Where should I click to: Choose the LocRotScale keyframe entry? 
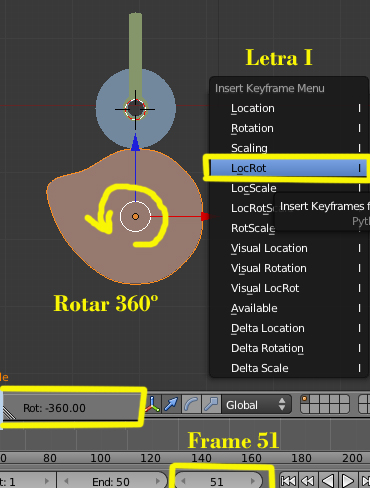(x=252, y=208)
